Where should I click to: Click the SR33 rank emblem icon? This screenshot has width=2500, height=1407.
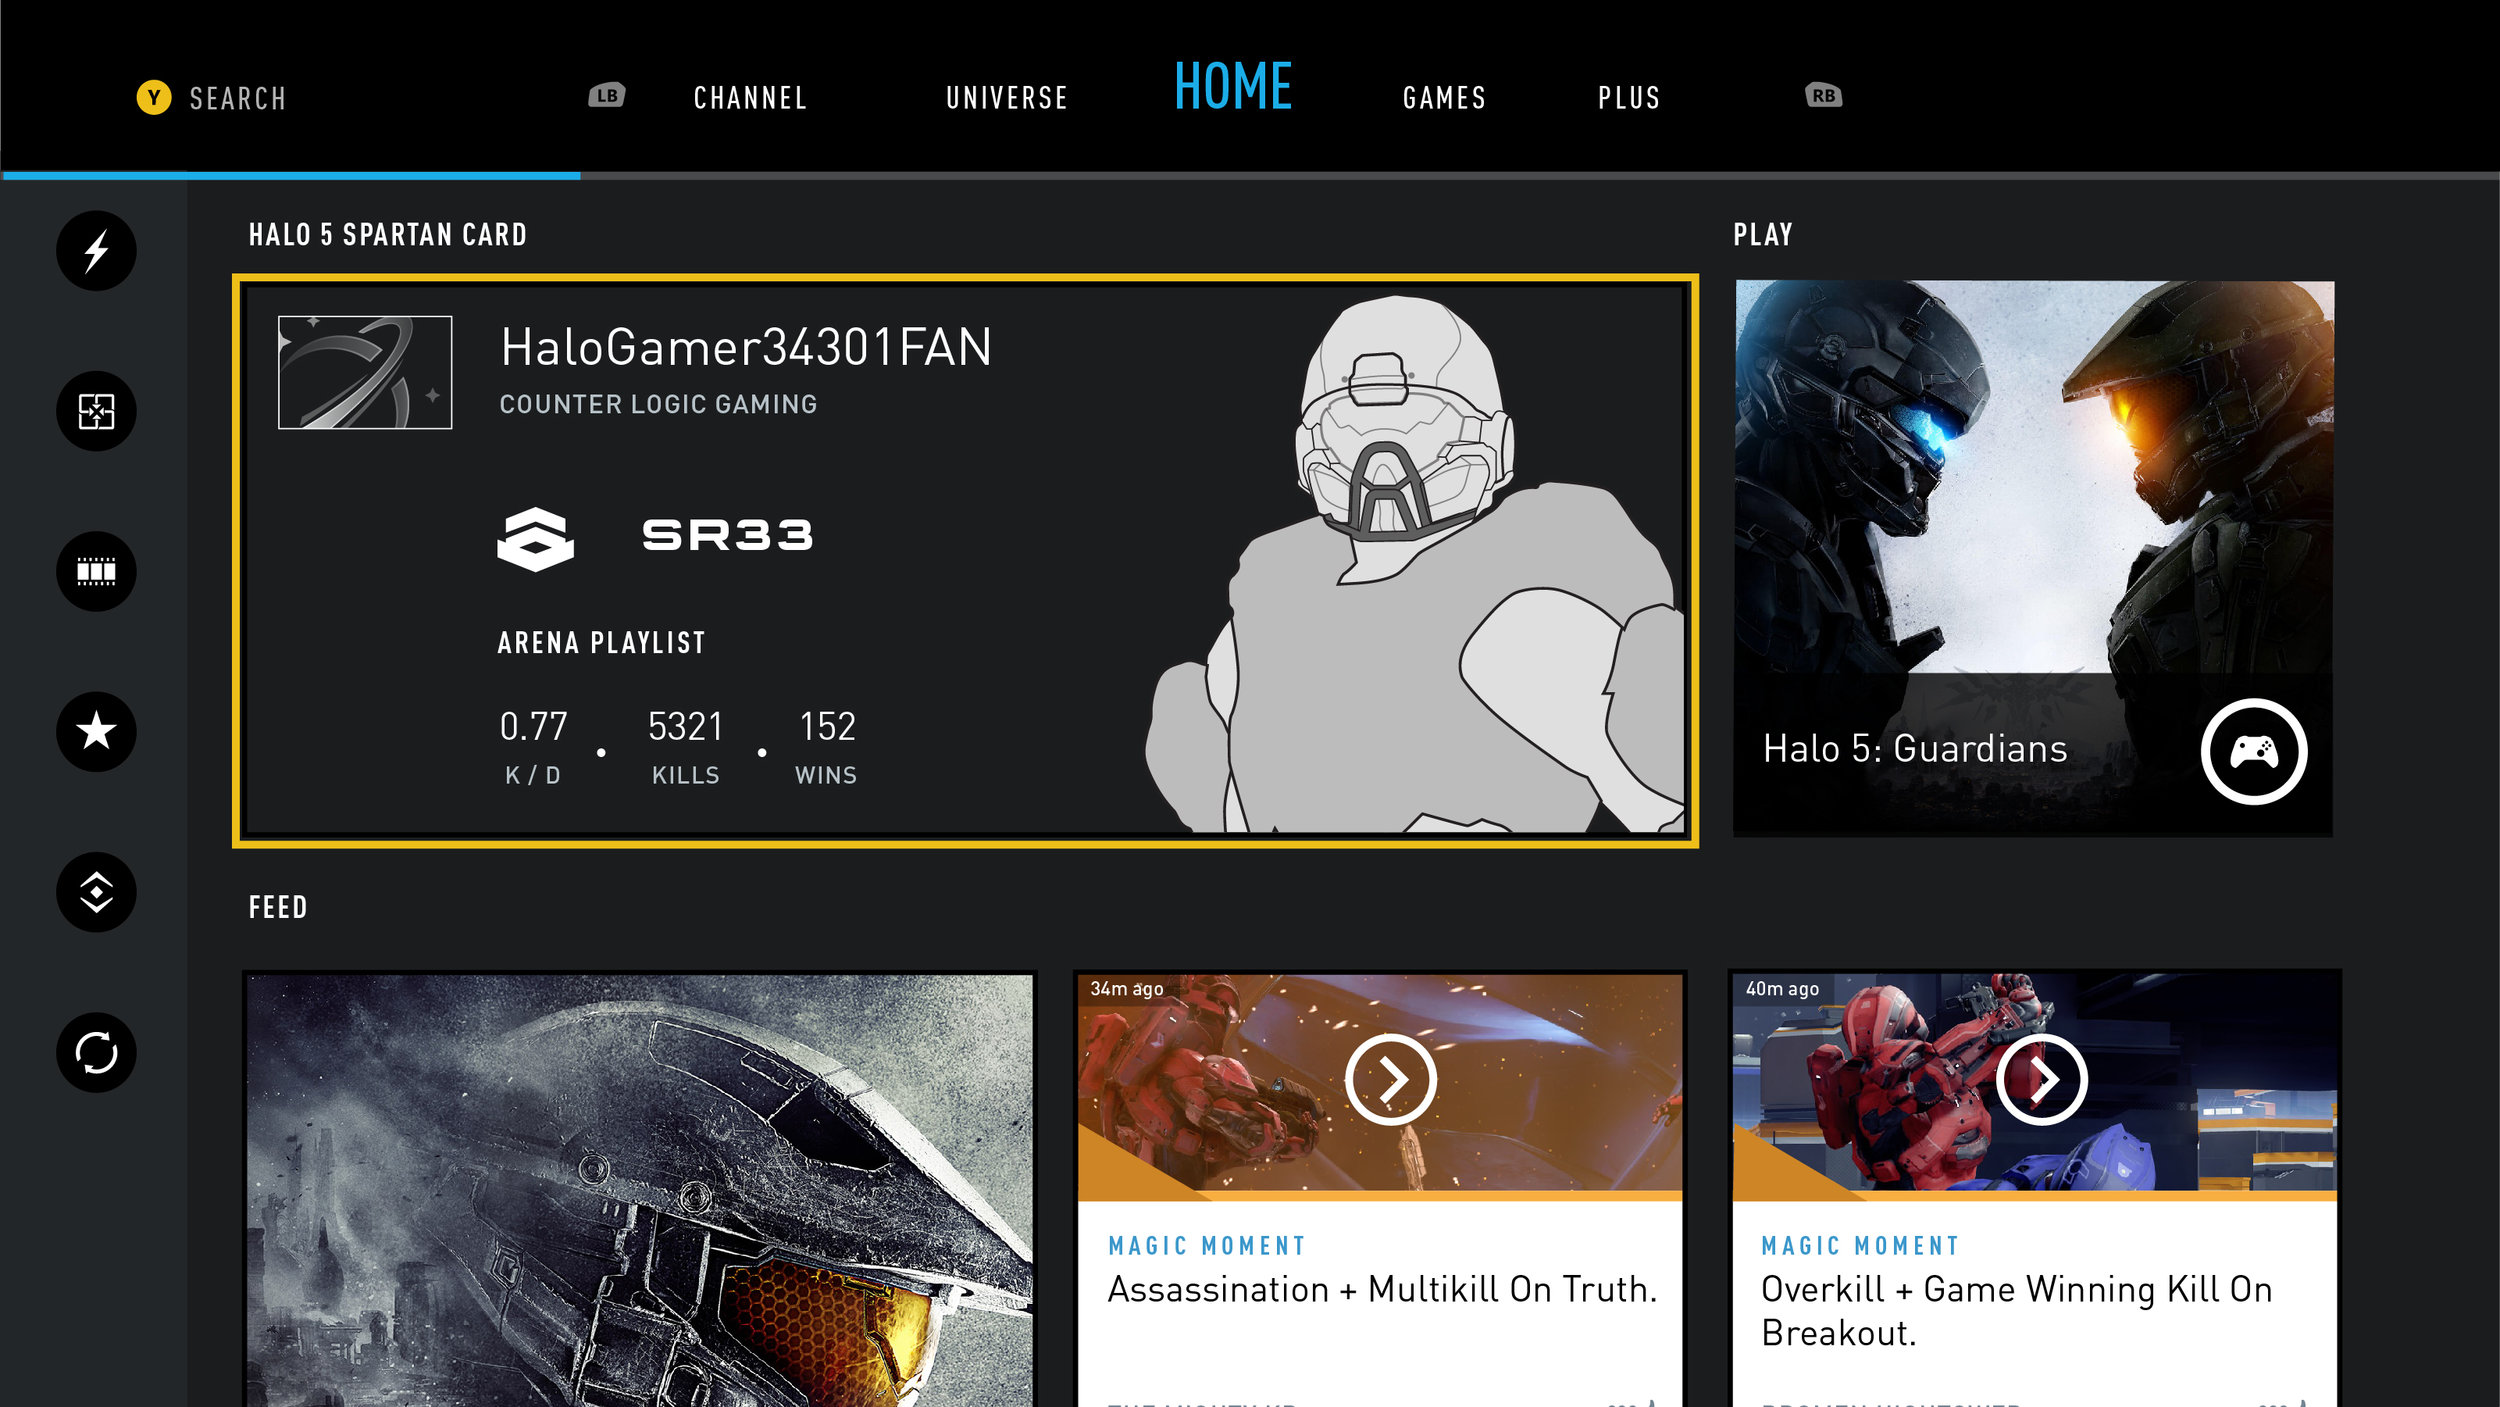pyautogui.click(x=536, y=539)
